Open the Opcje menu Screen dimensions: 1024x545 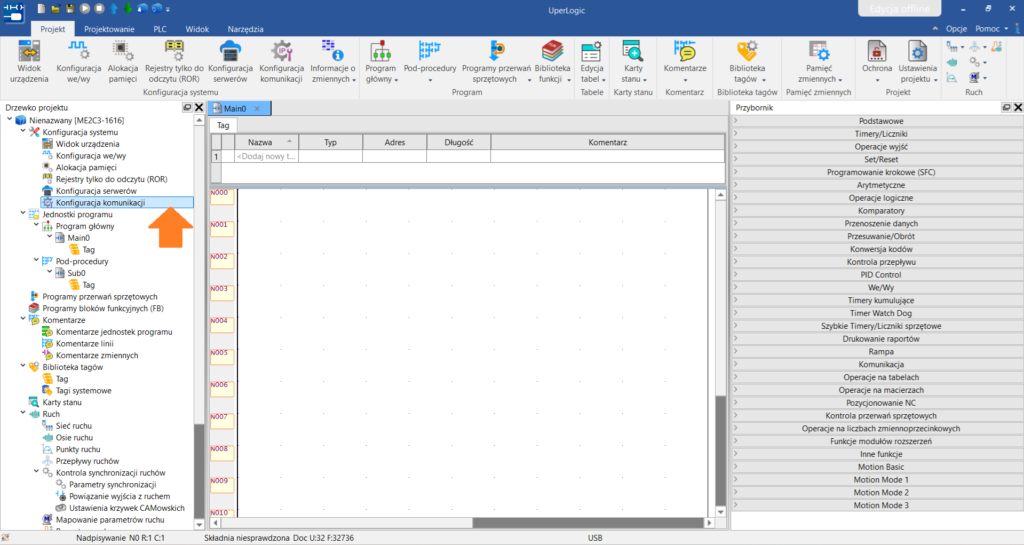(x=956, y=29)
